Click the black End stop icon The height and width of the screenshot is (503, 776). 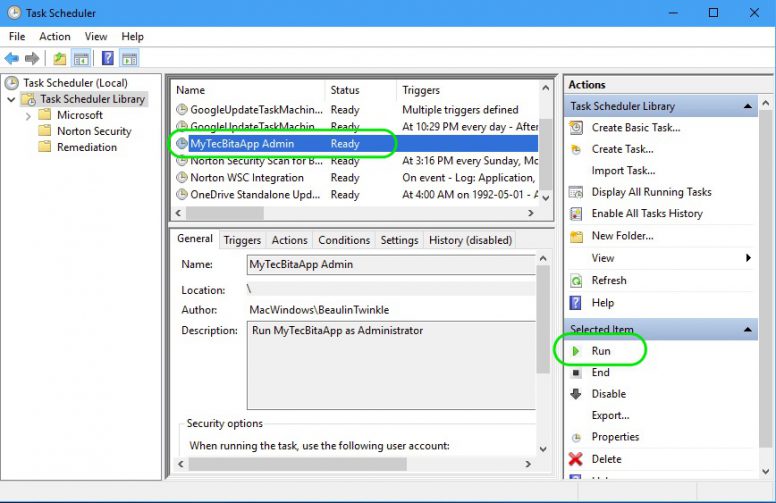576,372
